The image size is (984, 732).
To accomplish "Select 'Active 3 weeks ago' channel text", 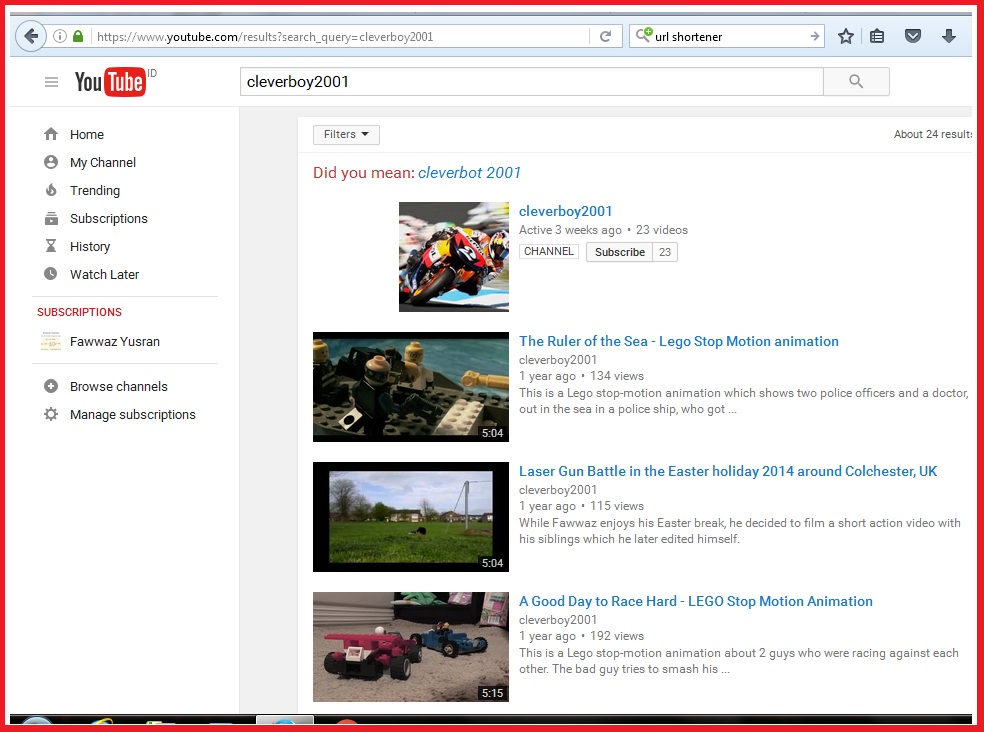I will pyautogui.click(x=570, y=230).
